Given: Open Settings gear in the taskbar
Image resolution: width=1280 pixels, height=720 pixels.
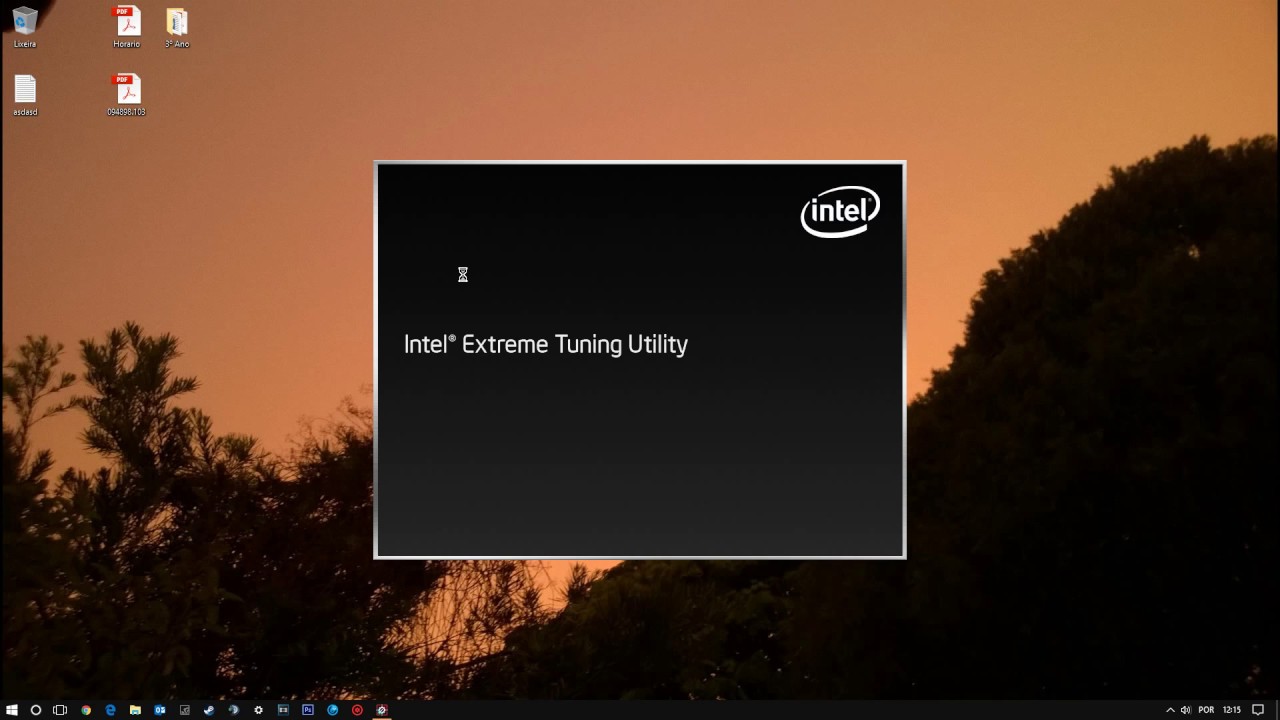Looking at the screenshot, I should (x=259, y=710).
